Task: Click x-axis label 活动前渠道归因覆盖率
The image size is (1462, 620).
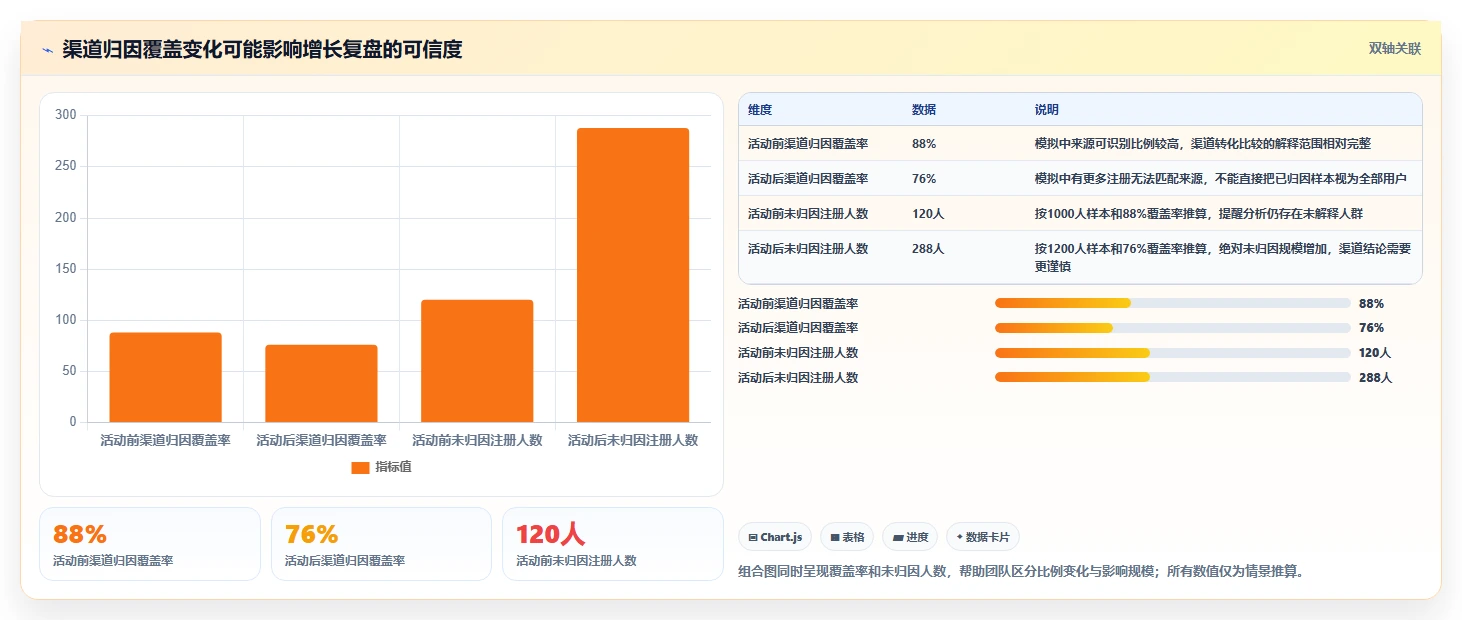Action: click(x=165, y=440)
